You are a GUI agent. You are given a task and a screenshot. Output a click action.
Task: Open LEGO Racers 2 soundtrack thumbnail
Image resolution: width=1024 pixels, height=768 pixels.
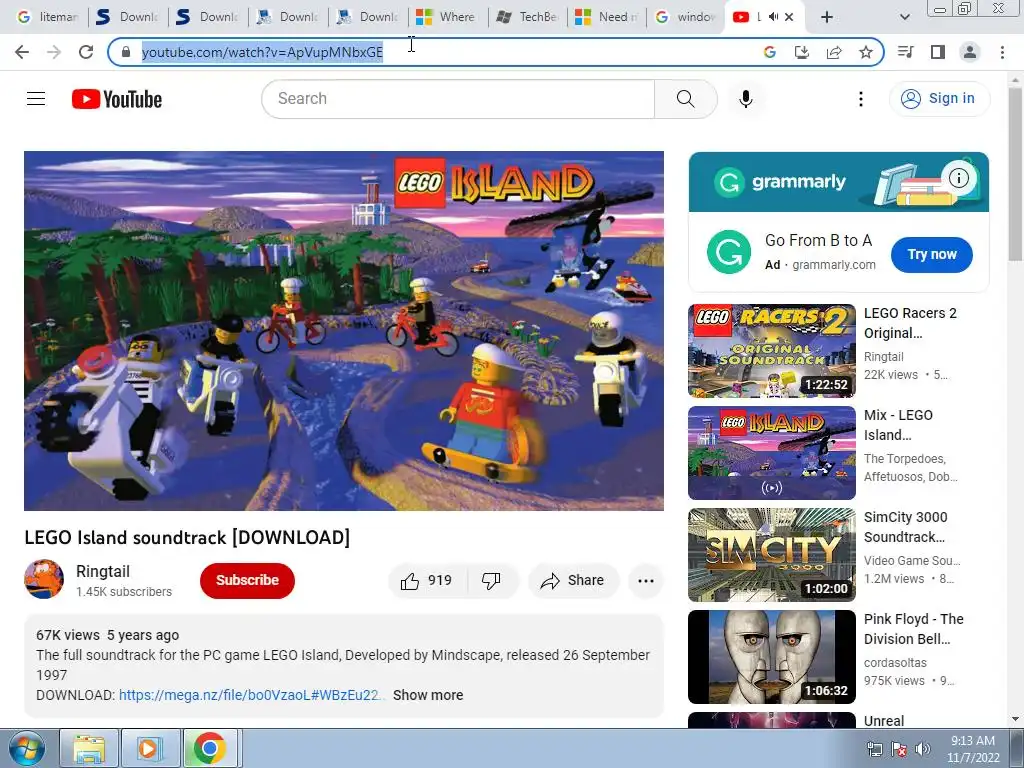pyautogui.click(x=772, y=351)
